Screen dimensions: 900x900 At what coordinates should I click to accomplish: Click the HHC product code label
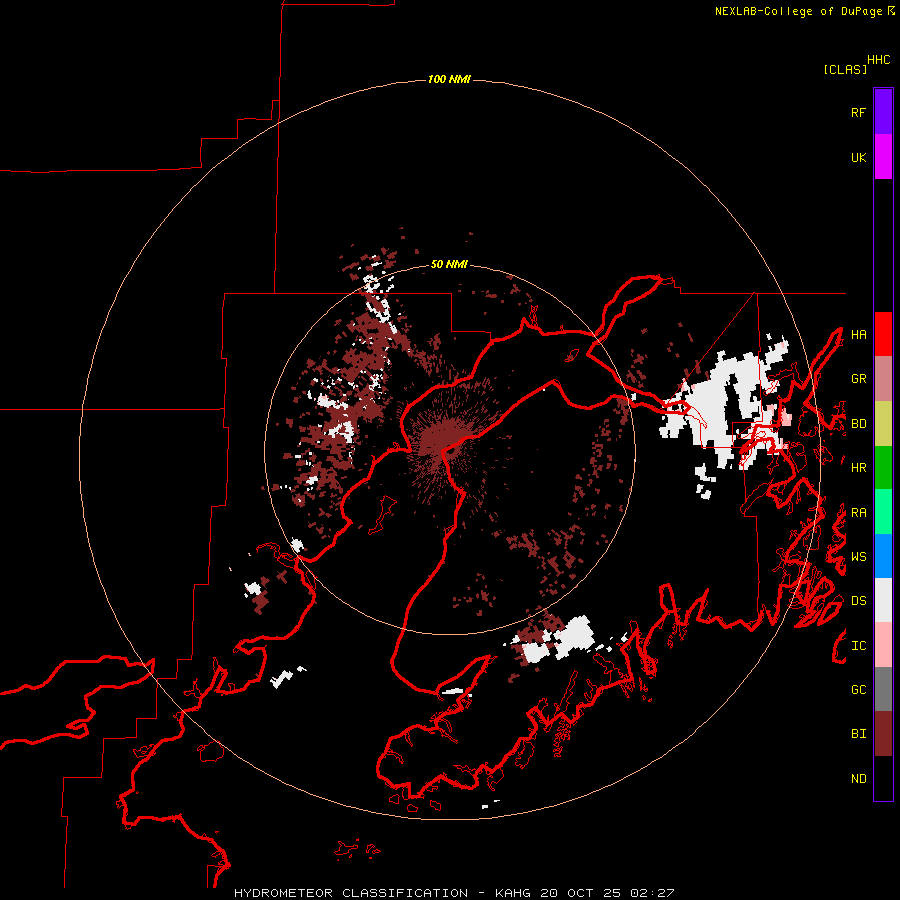(x=879, y=60)
